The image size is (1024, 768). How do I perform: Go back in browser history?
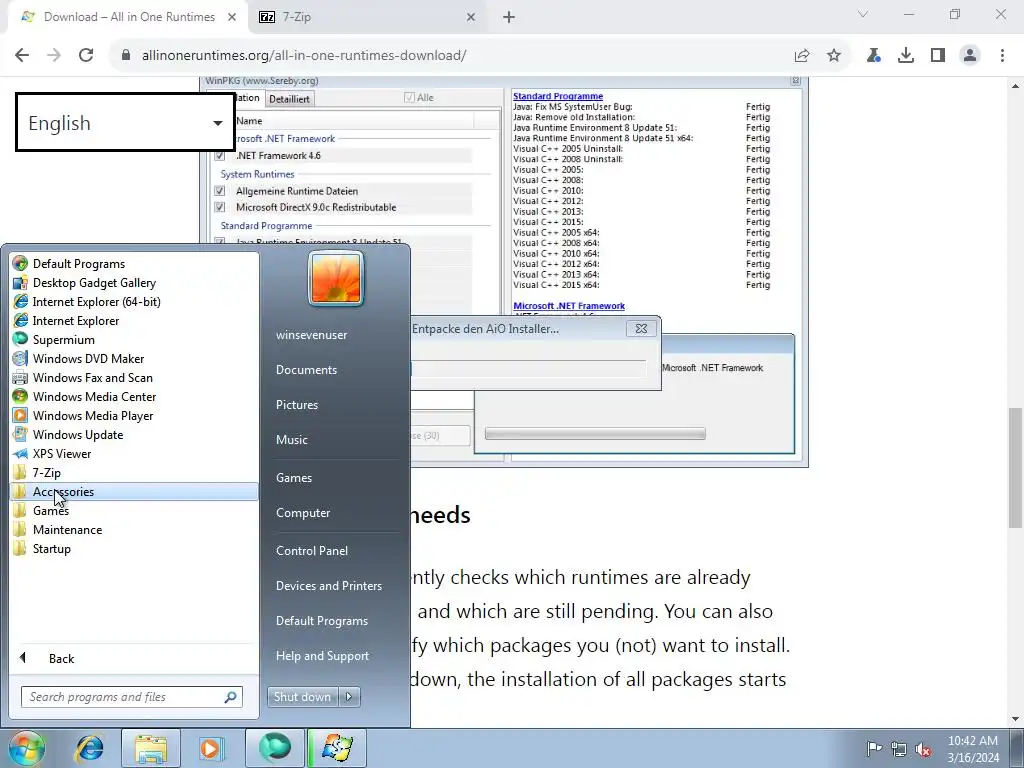pos(22,56)
